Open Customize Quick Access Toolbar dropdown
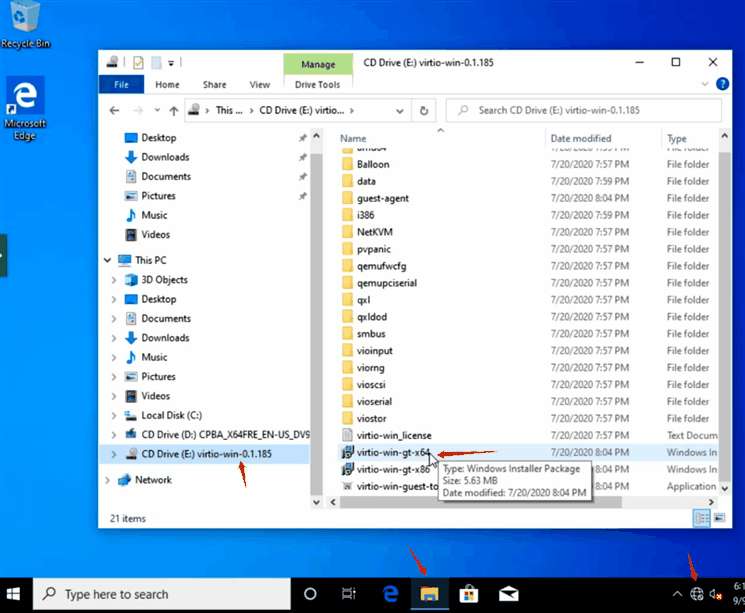 [x=171, y=63]
